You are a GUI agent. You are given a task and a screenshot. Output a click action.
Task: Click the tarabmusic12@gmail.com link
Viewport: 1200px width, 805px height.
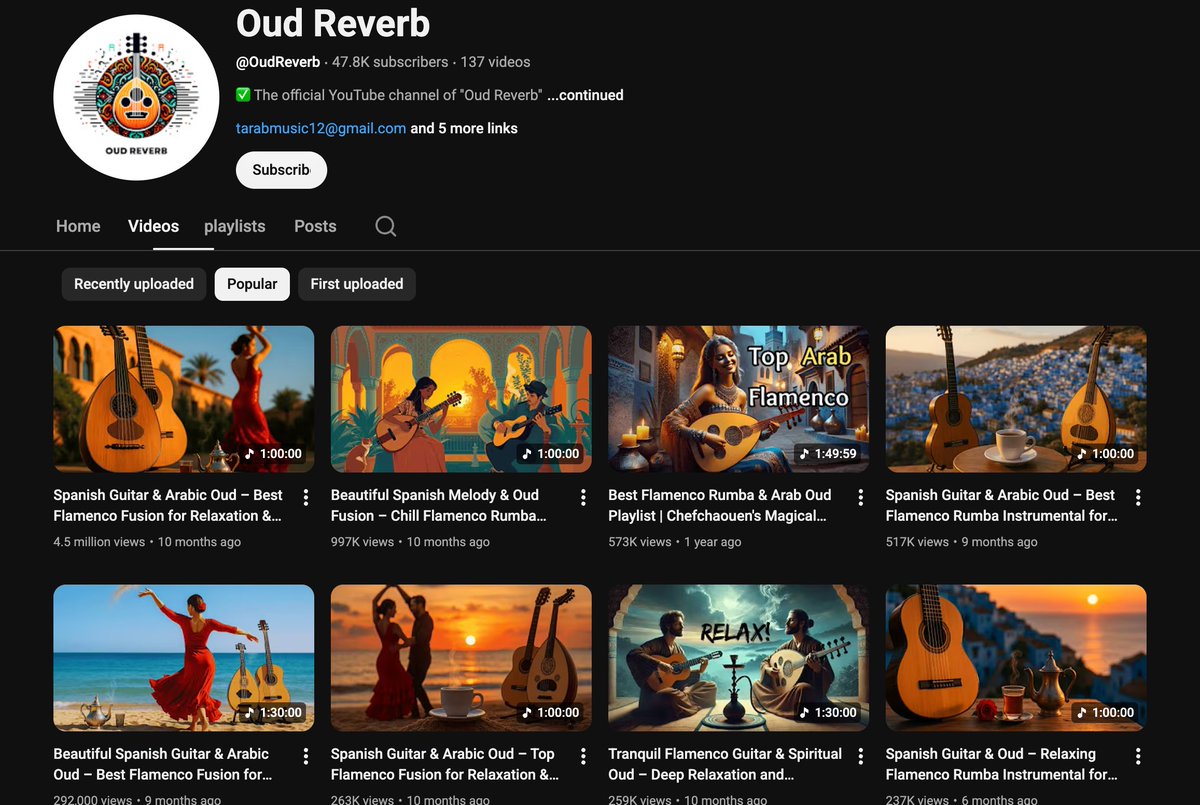coord(321,128)
